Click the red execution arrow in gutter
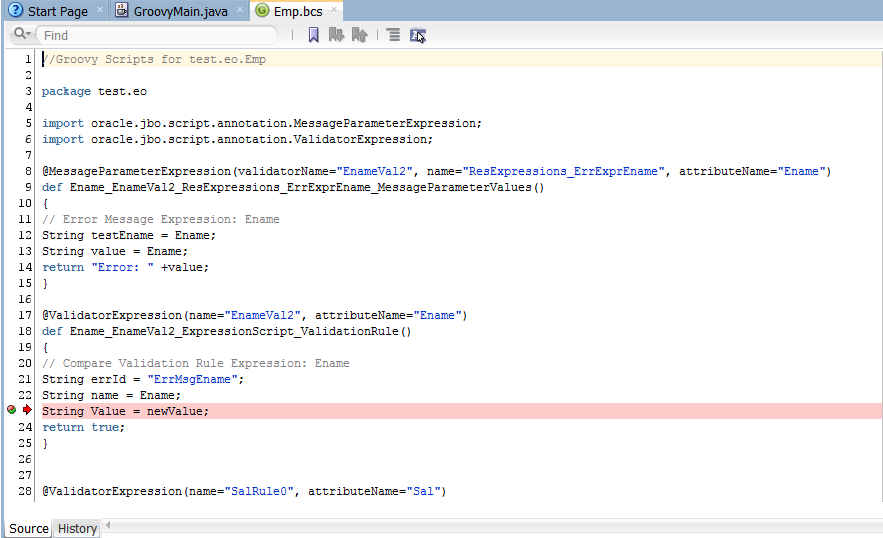 pos(27,410)
